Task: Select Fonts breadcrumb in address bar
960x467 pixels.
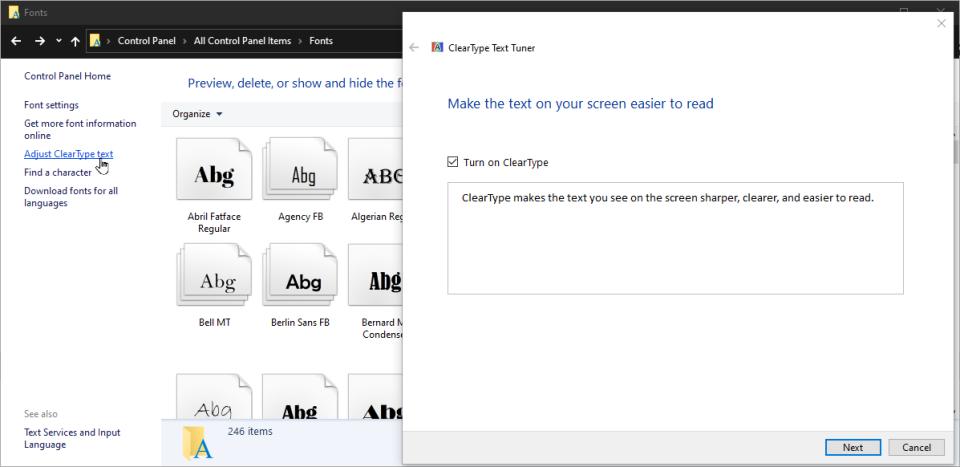Action: [x=321, y=41]
